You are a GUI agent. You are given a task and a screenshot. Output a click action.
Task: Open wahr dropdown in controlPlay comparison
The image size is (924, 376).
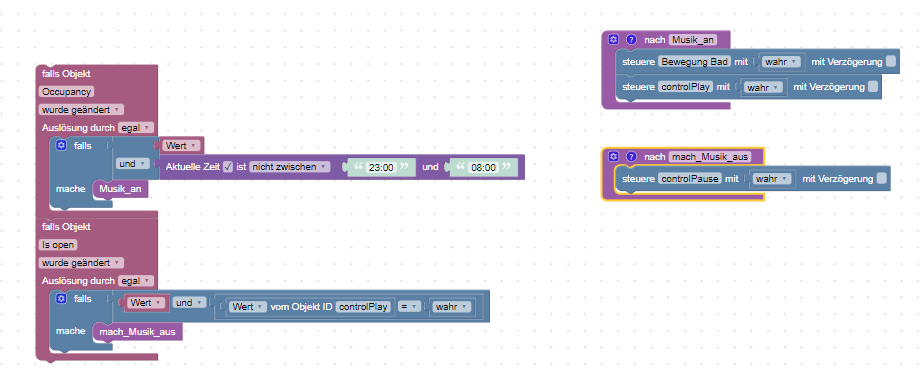pos(451,306)
